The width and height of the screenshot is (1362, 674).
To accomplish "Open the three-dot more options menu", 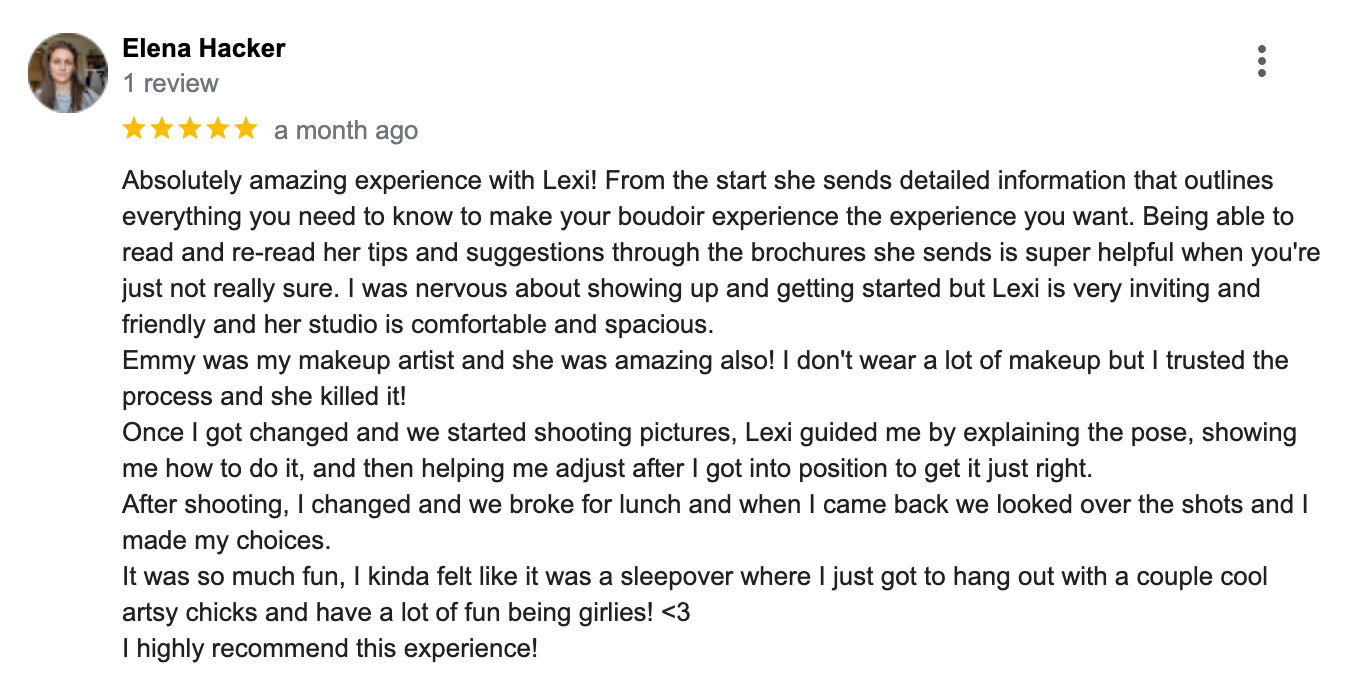I will [x=1262, y=61].
